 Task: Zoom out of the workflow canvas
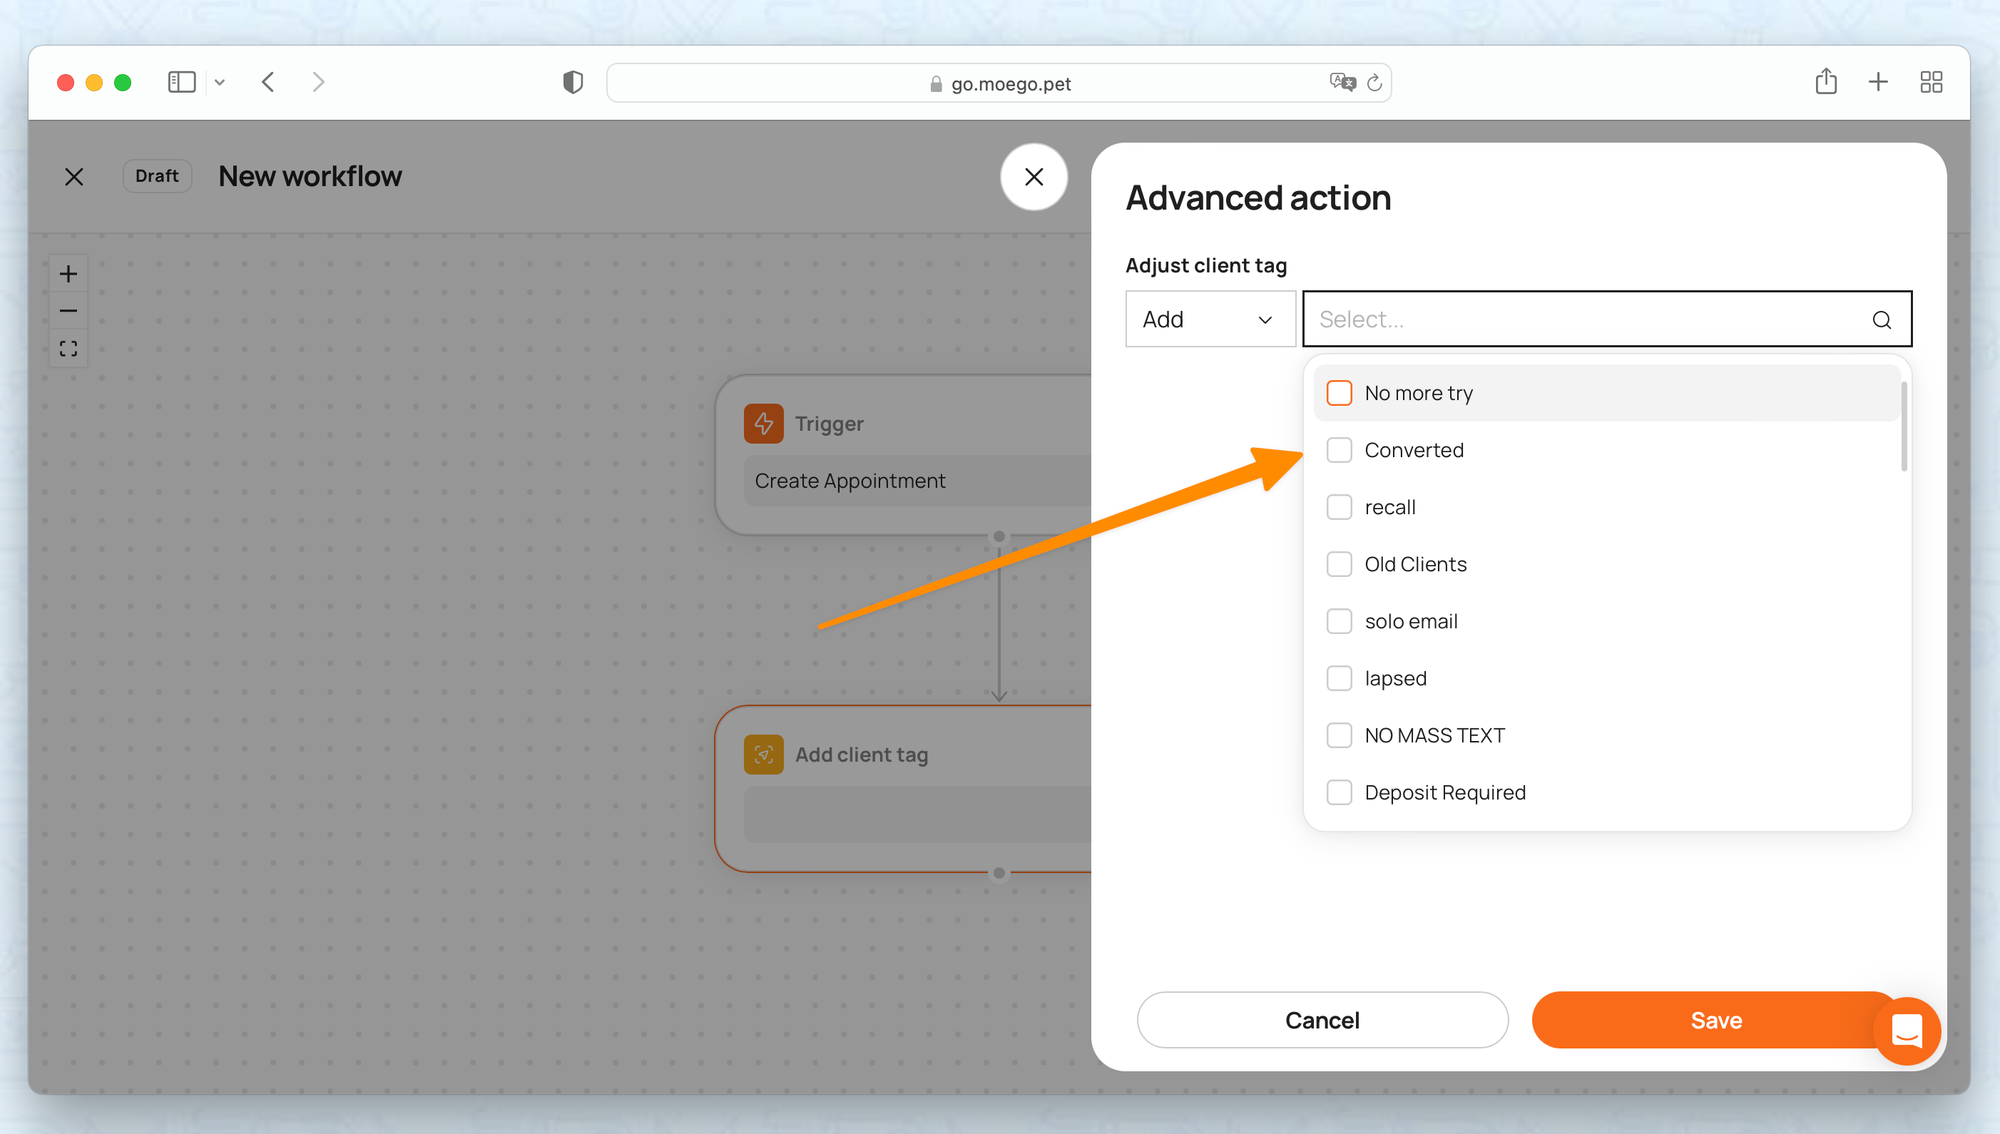(x=68, y=311)
